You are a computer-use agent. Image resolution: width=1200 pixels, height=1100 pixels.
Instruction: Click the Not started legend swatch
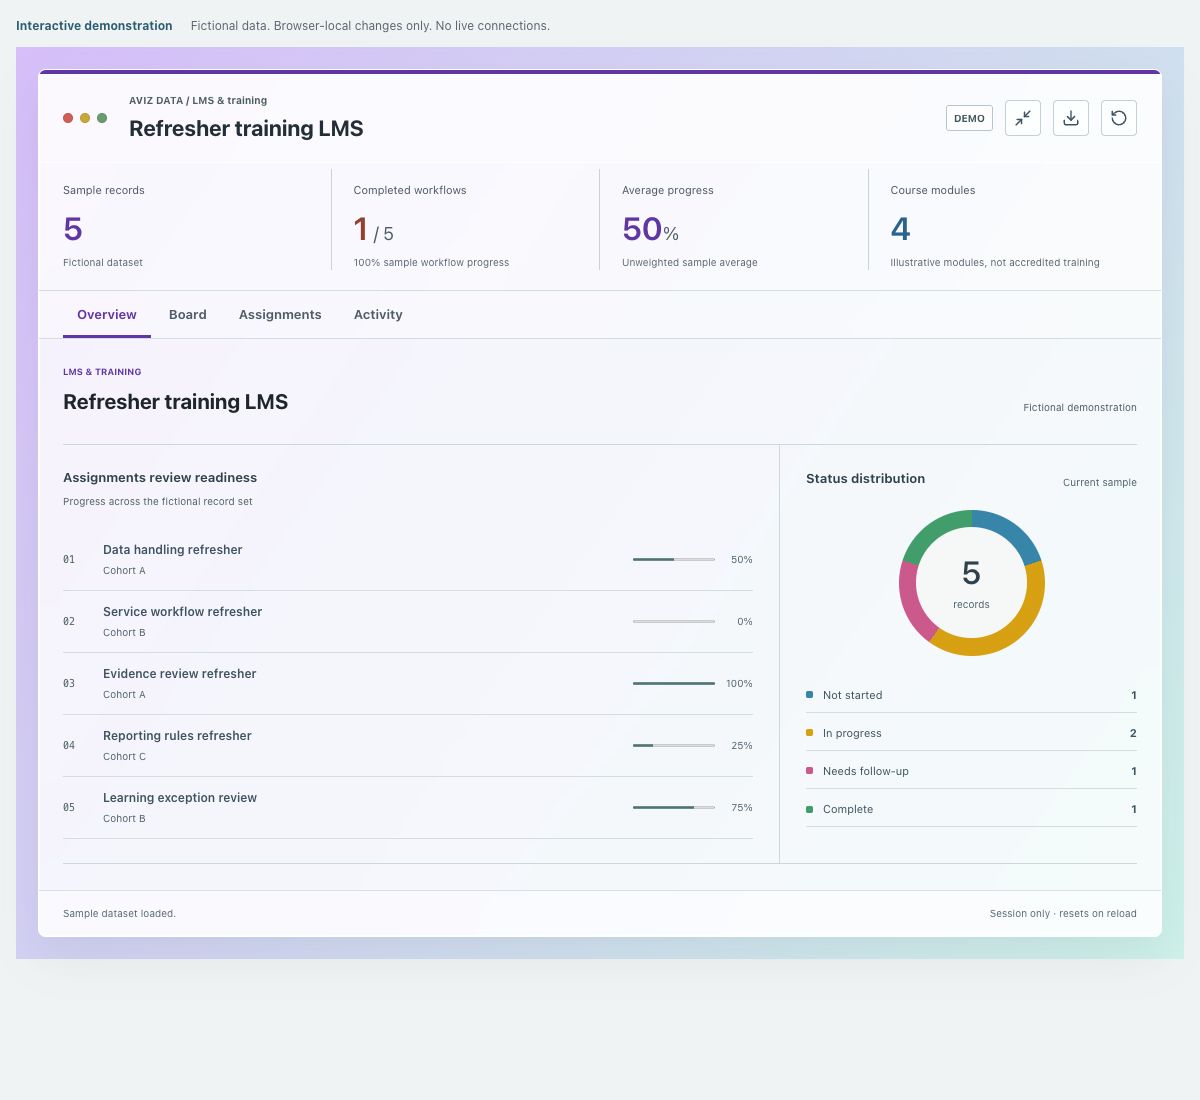pyautogui.click(x=809, y=694)
